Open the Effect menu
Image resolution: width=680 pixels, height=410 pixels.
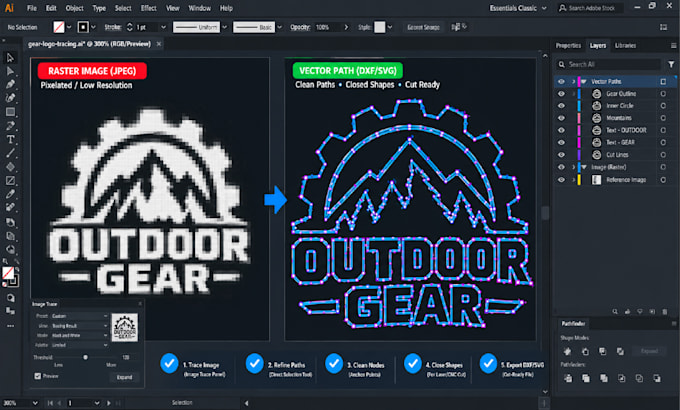(x=148, y=8)
